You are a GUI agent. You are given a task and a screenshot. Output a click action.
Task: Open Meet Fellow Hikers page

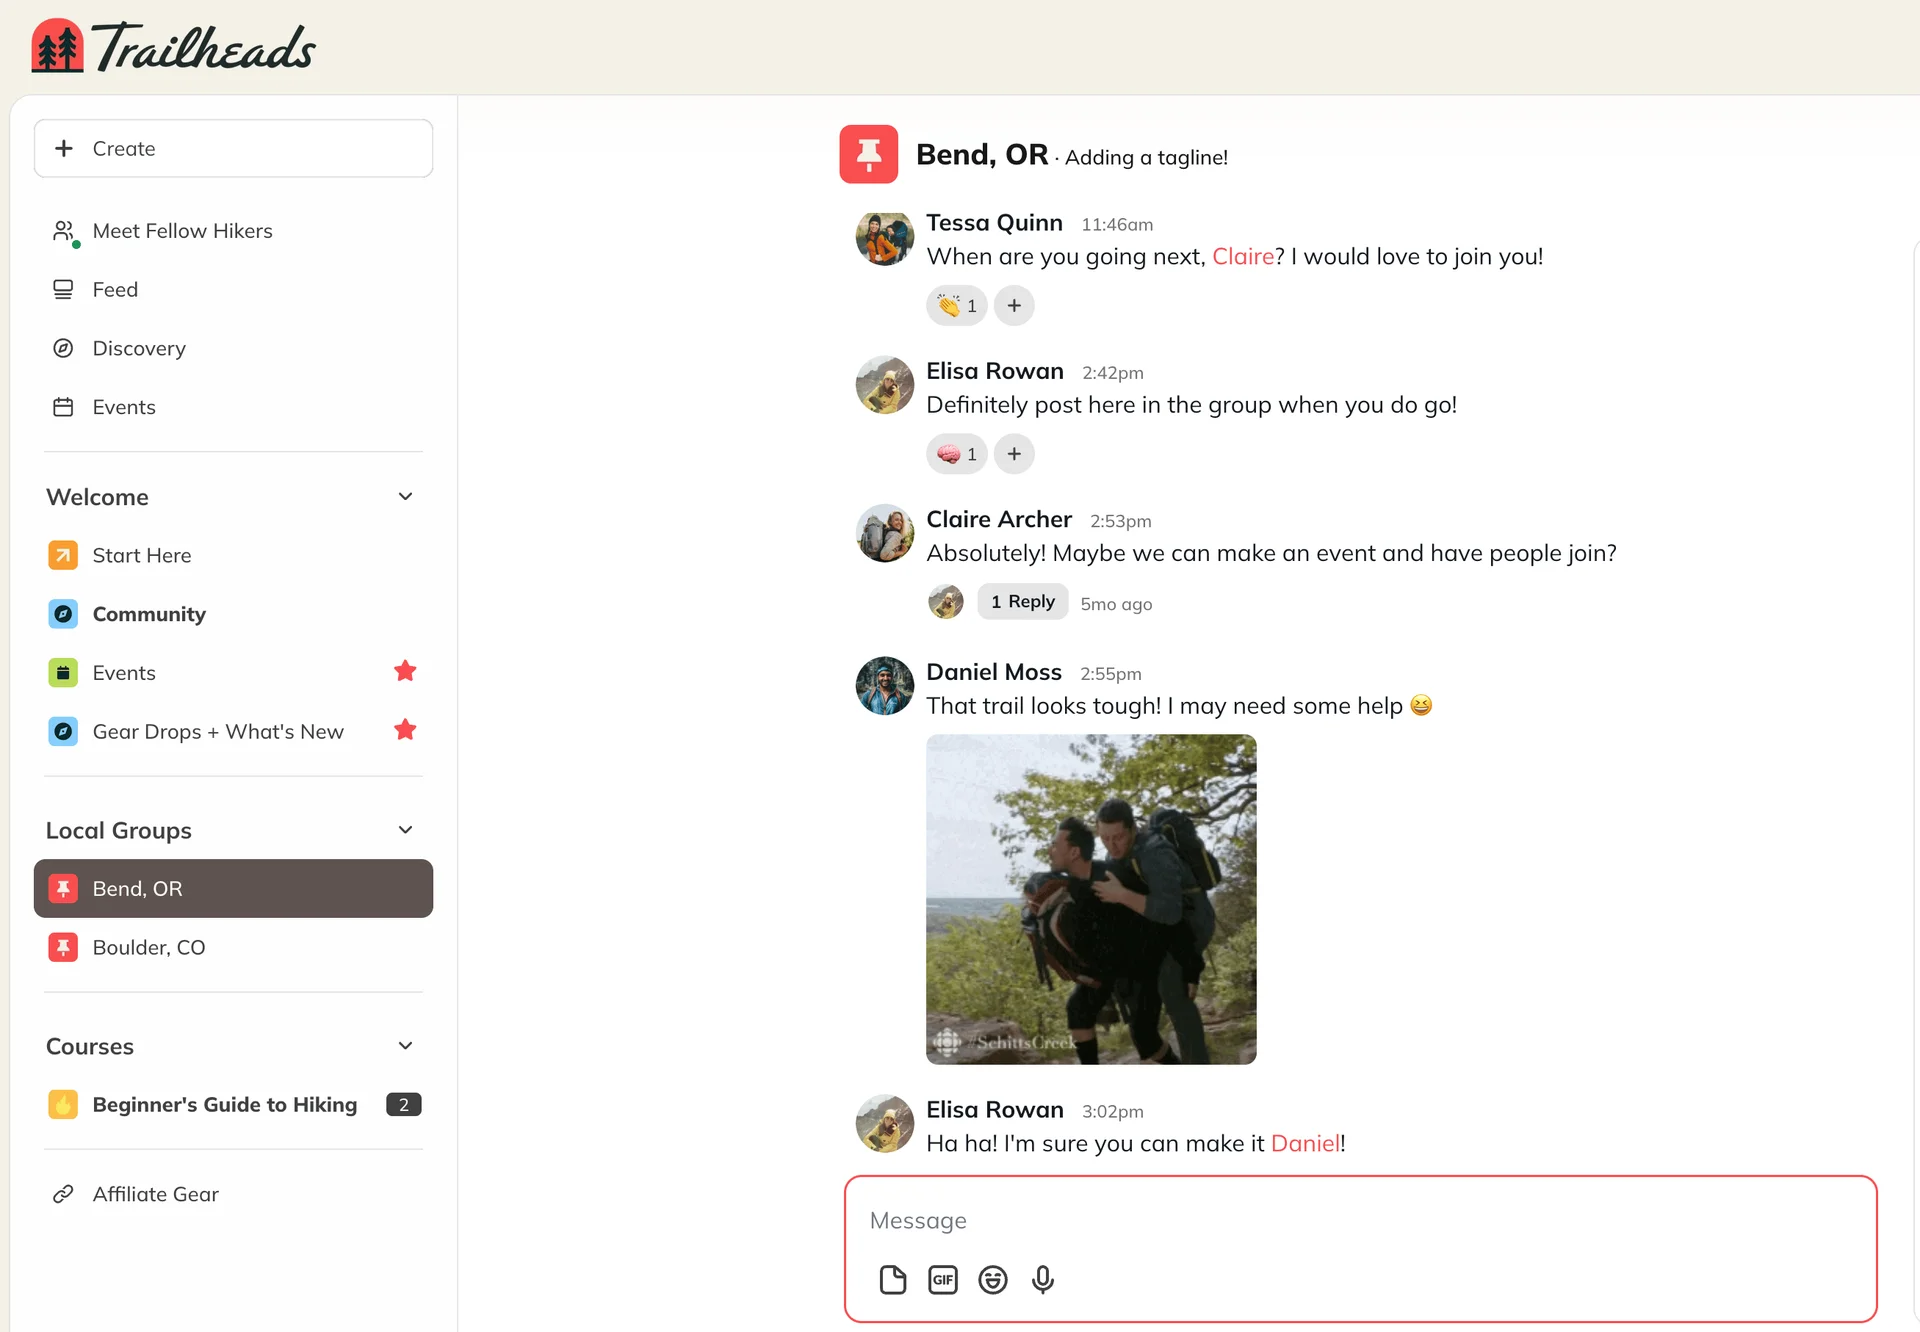click(233, 231)
